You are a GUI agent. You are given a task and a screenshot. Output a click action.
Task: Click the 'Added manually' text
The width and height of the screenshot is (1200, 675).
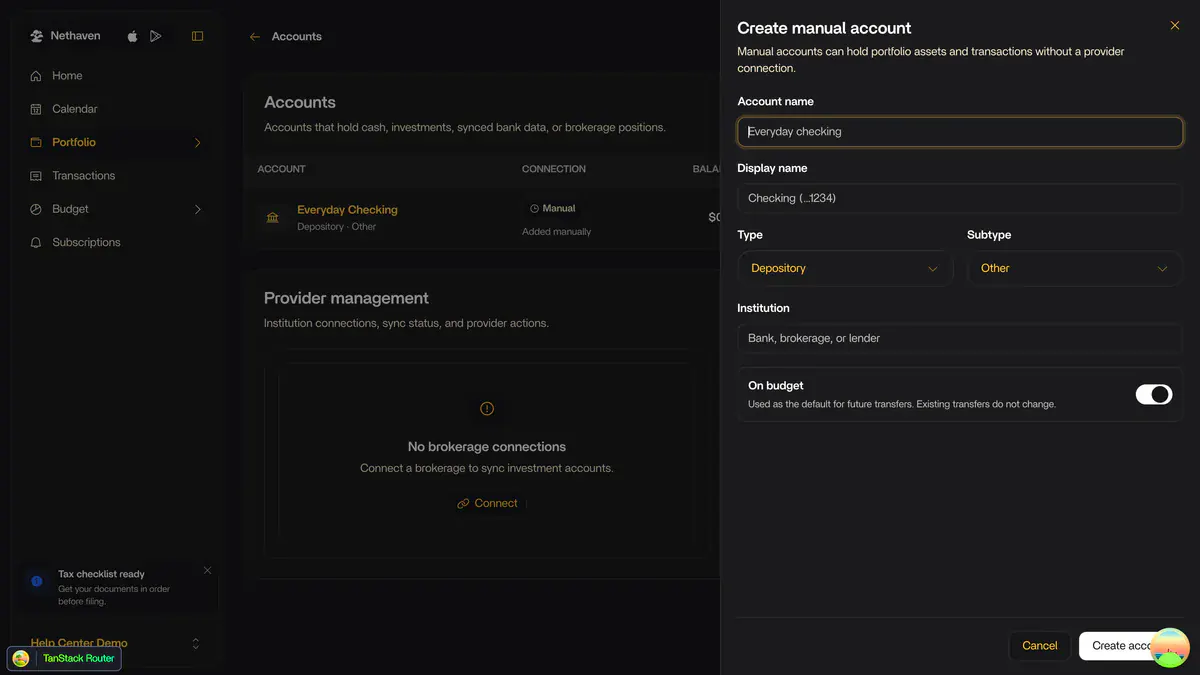point(556,232)
